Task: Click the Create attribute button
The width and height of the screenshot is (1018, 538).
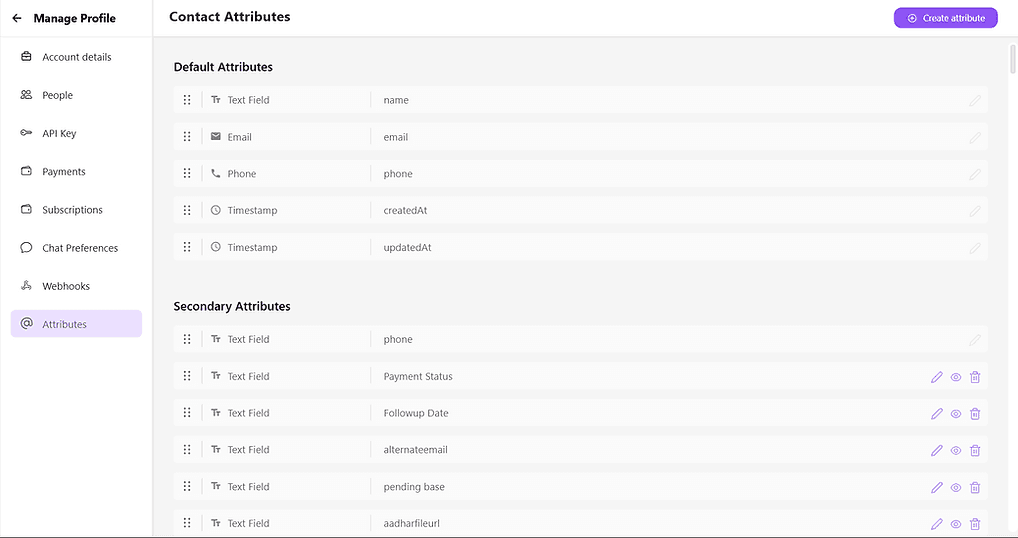Action: (945, 18)
